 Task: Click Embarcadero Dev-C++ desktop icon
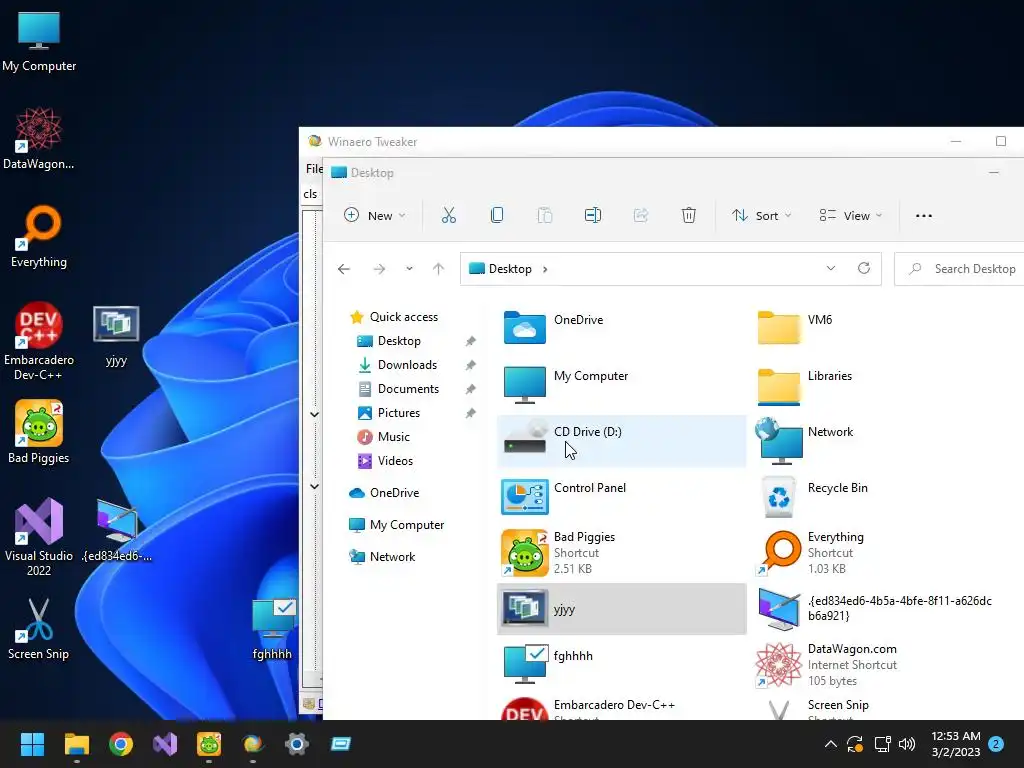click(39, 341)
